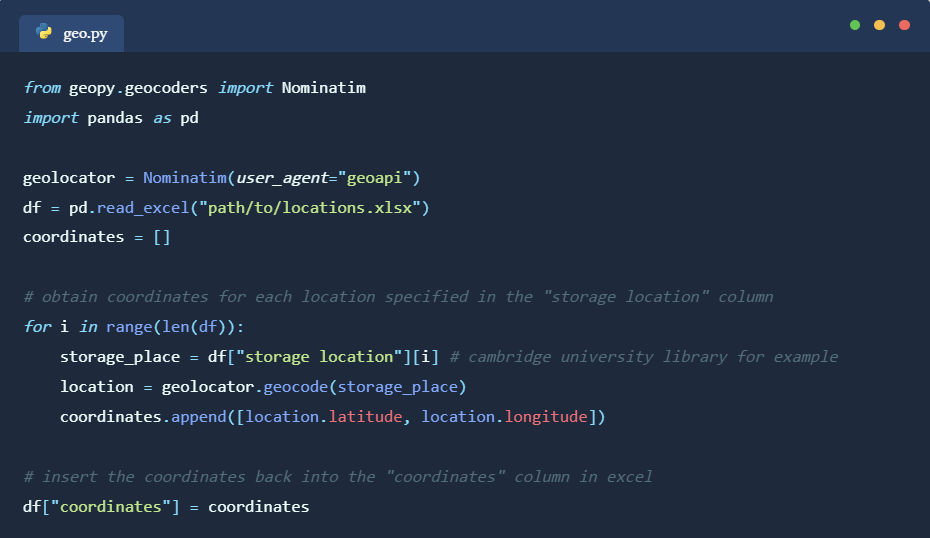Select the geo.py file tab
The height and width of the screenshot is (538, 930).
pos(71,34)
